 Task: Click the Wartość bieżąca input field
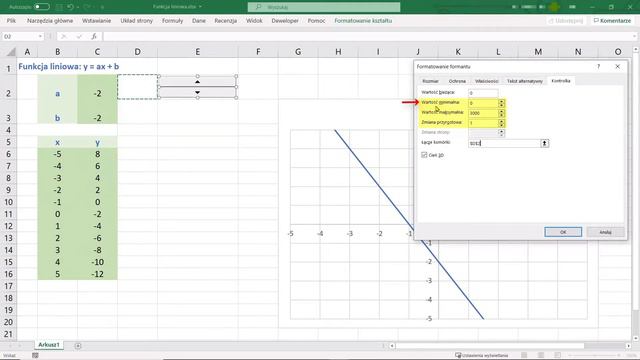tap(483, 93)
